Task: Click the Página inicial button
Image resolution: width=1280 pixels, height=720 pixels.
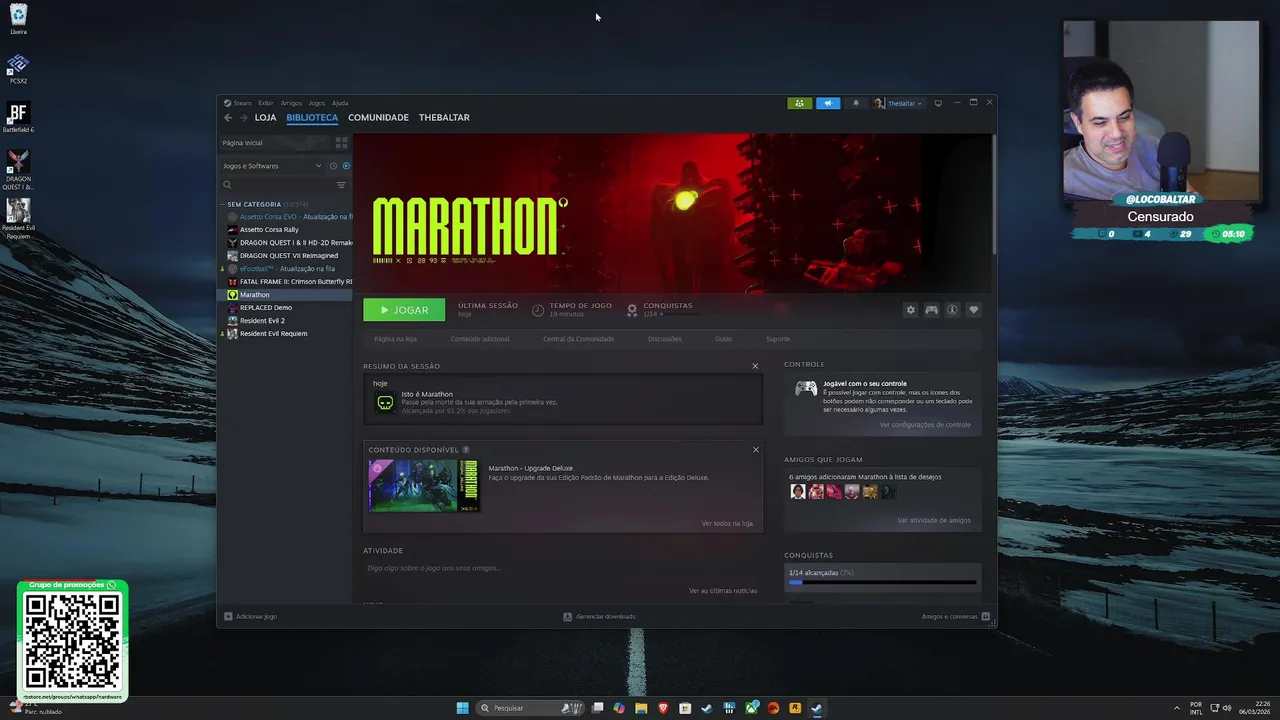Action: pyautogui.click(x=275, y=143)
